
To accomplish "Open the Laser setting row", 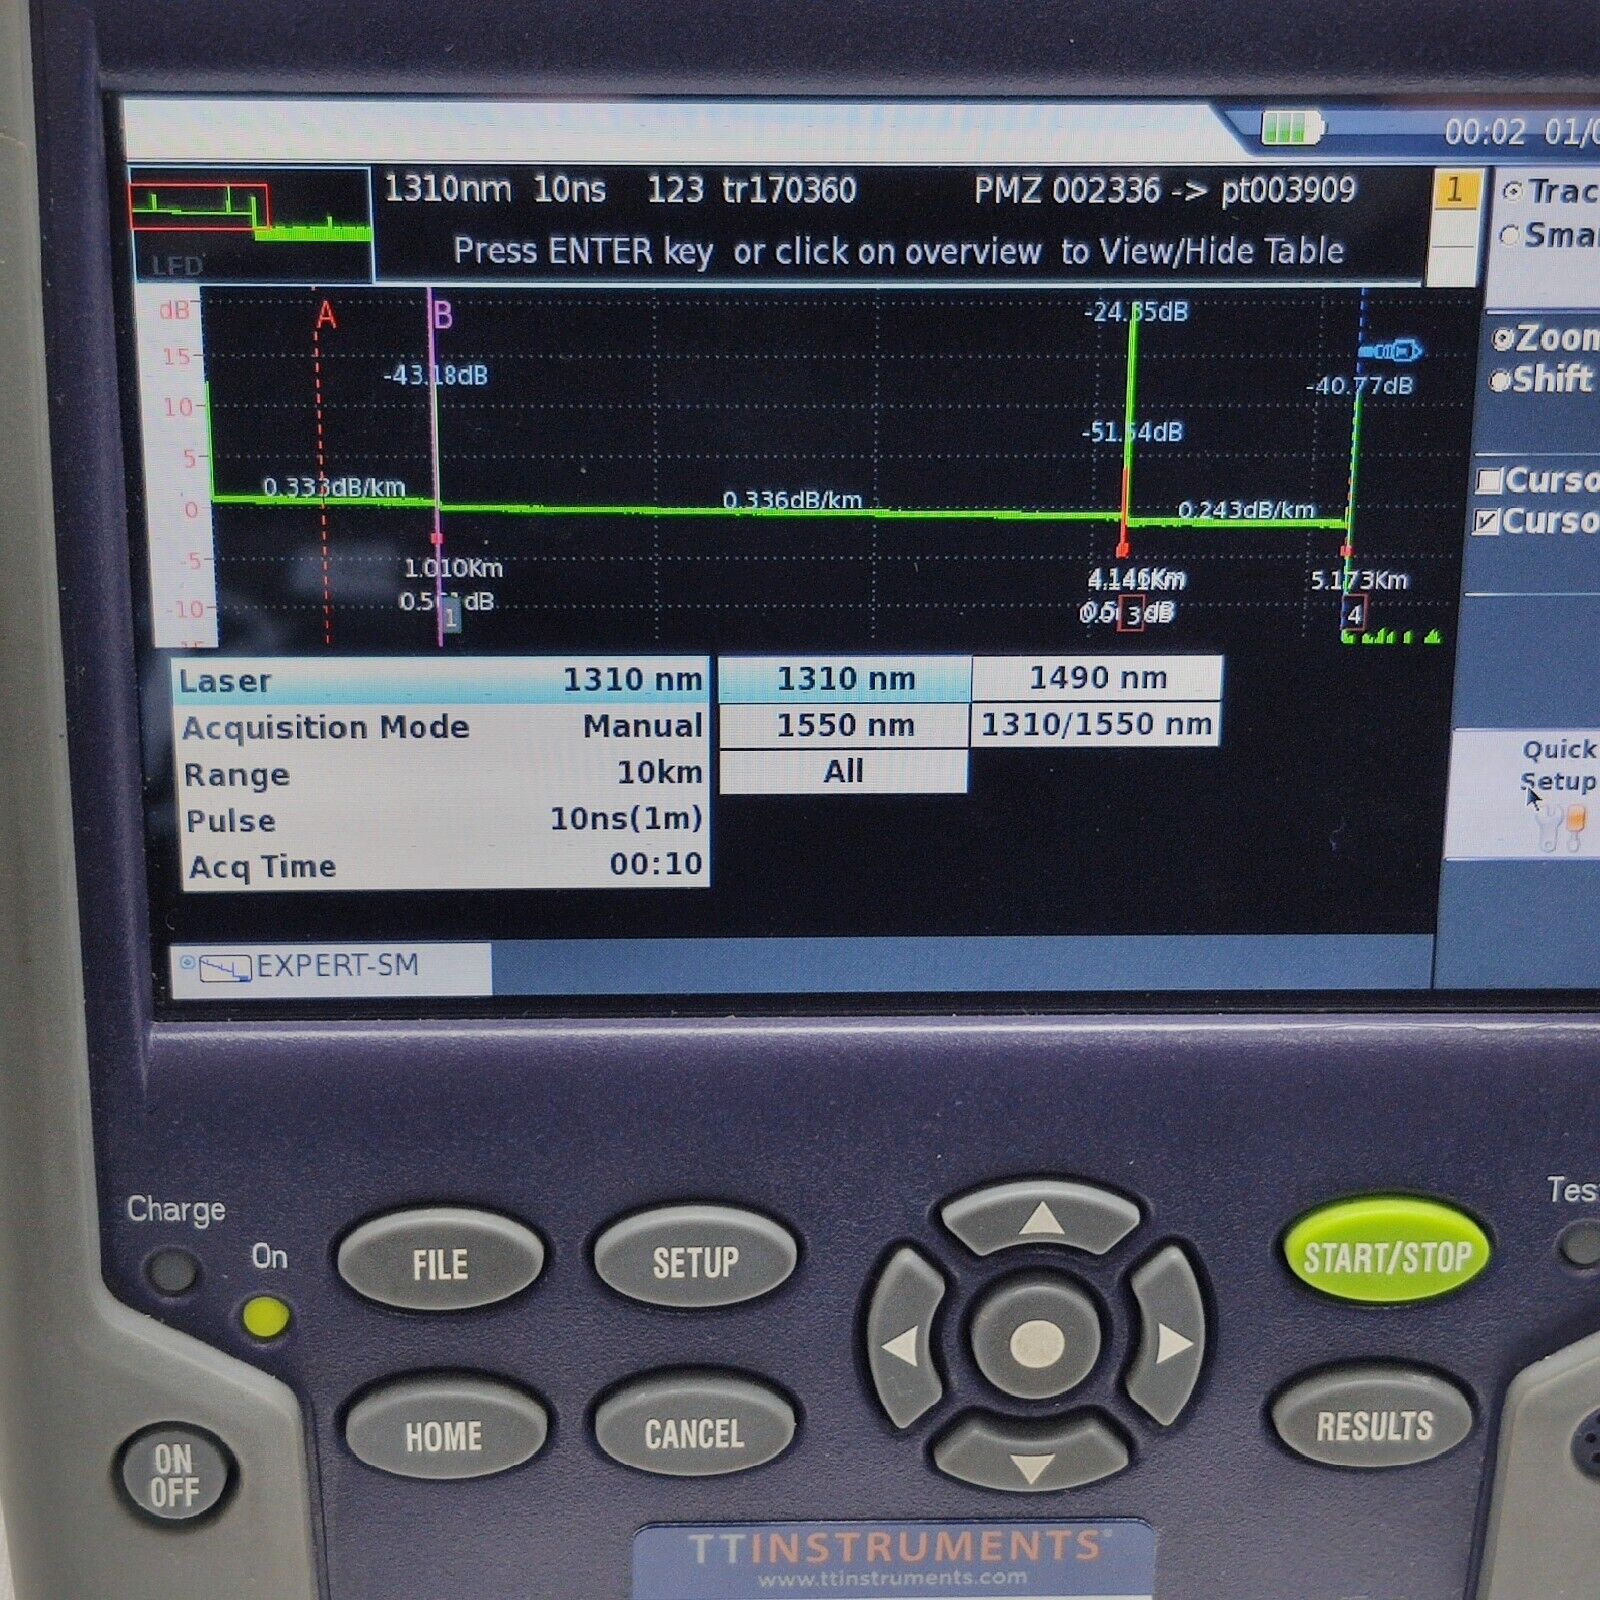I will (440, 681).
